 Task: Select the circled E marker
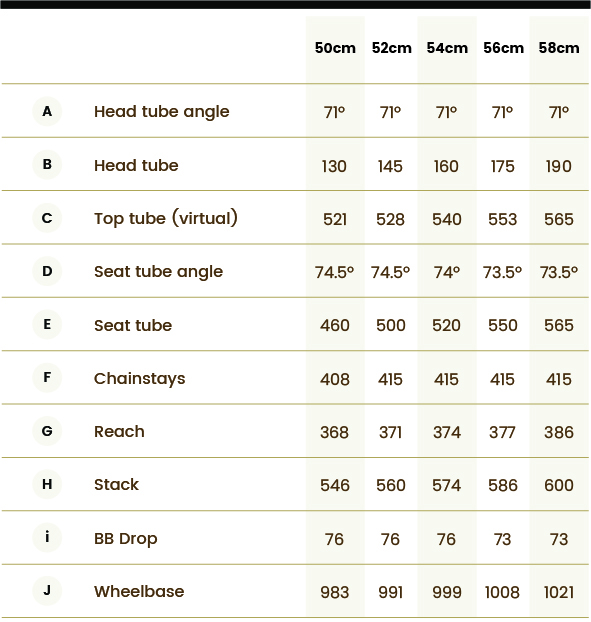(x=47, y=324)
